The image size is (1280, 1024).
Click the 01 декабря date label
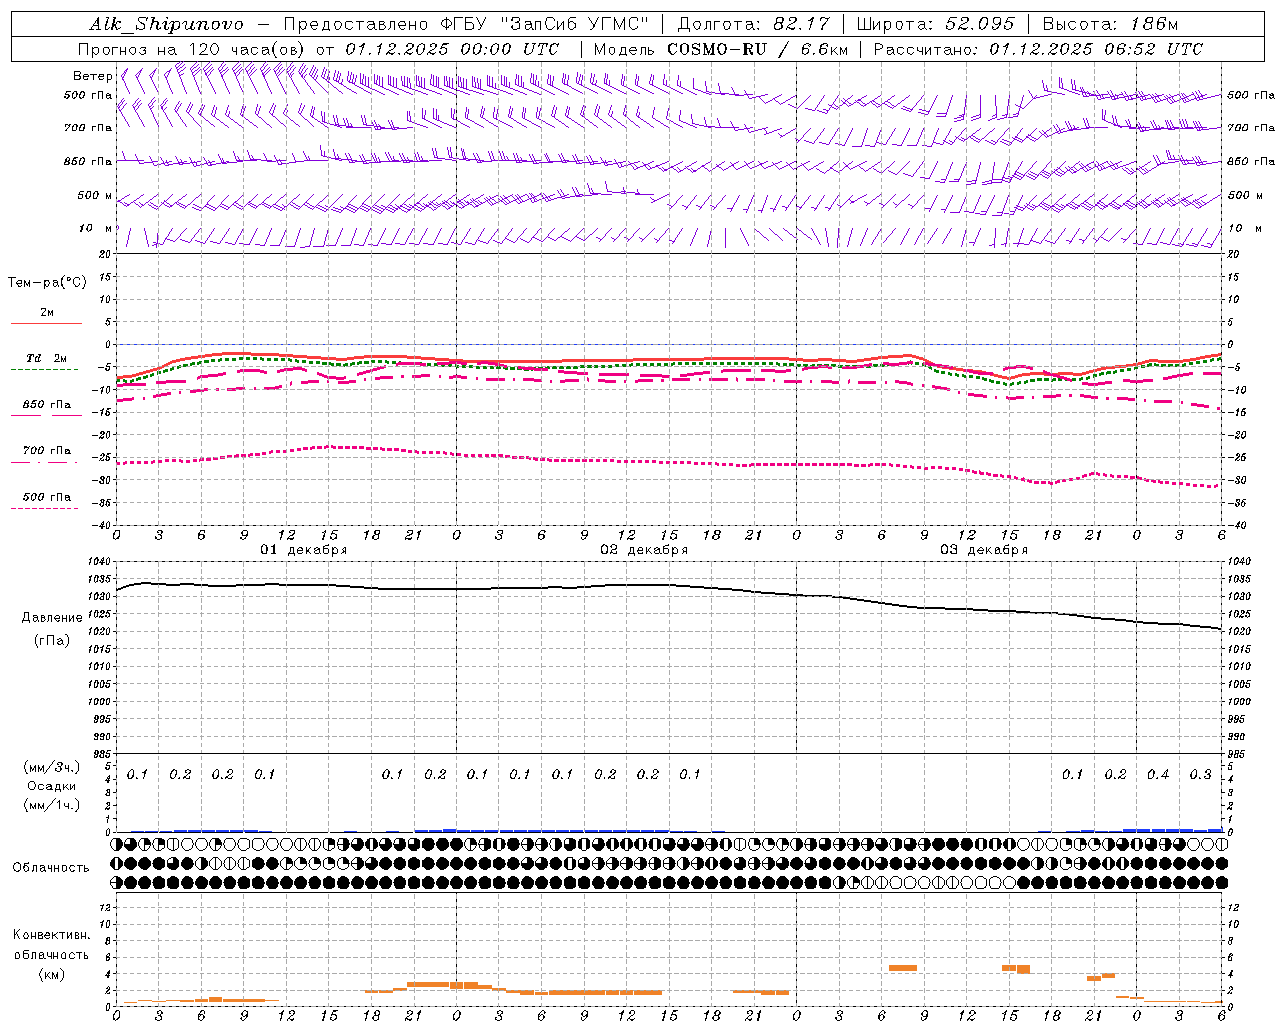click(x=304, y=550)
